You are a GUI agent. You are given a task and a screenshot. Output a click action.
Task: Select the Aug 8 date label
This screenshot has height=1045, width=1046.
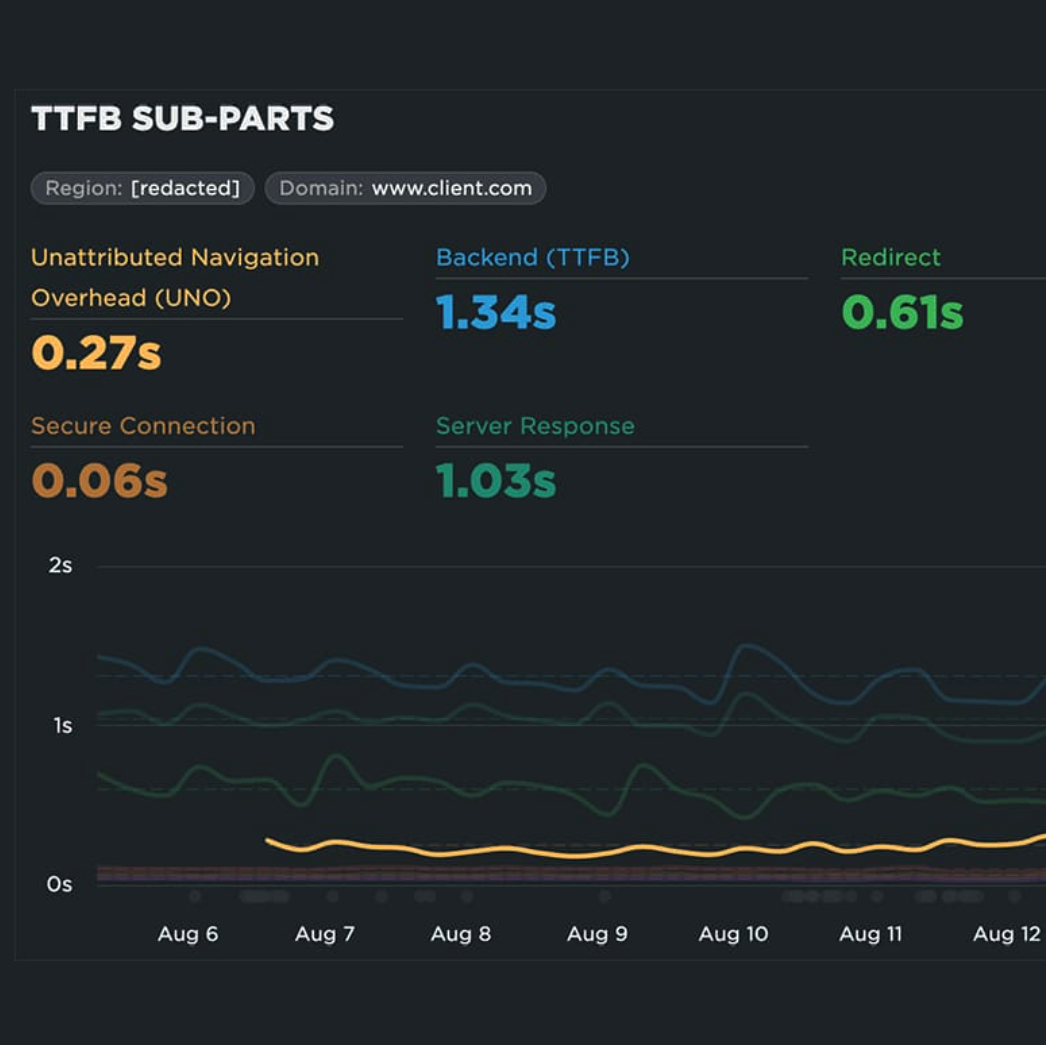click(x=461, y=934)
